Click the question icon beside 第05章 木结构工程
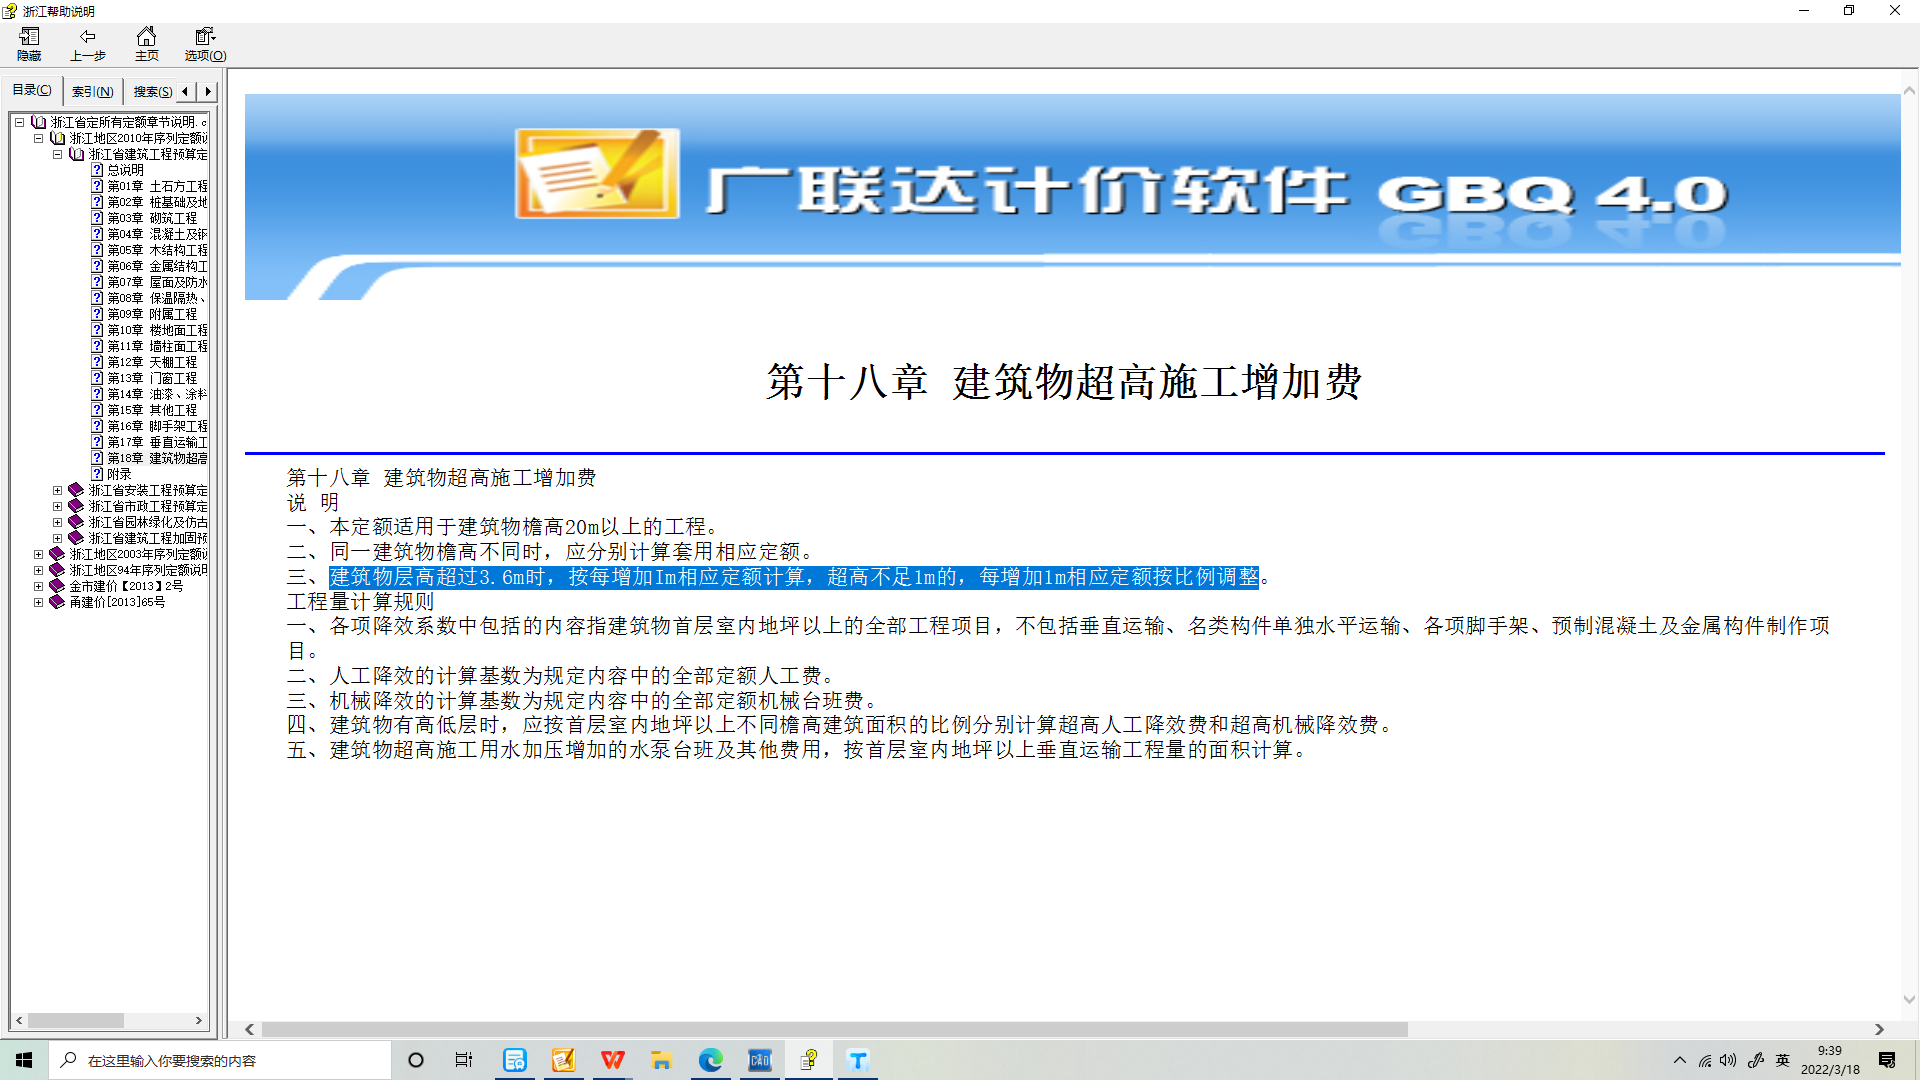 (x=97, y=250)
